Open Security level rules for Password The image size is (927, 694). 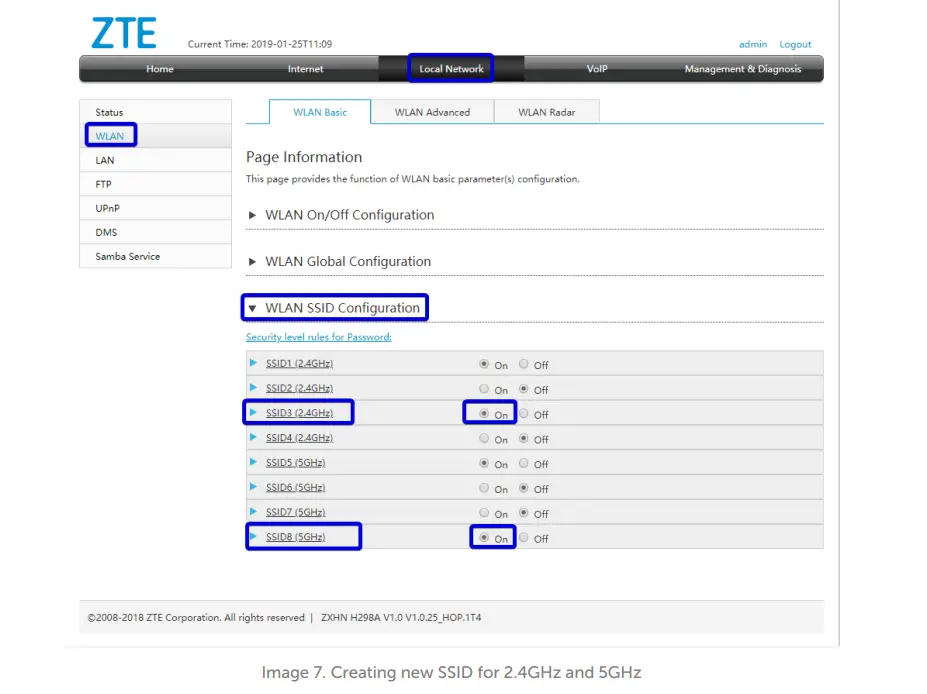pyautogui.click(x=318, y=337)
